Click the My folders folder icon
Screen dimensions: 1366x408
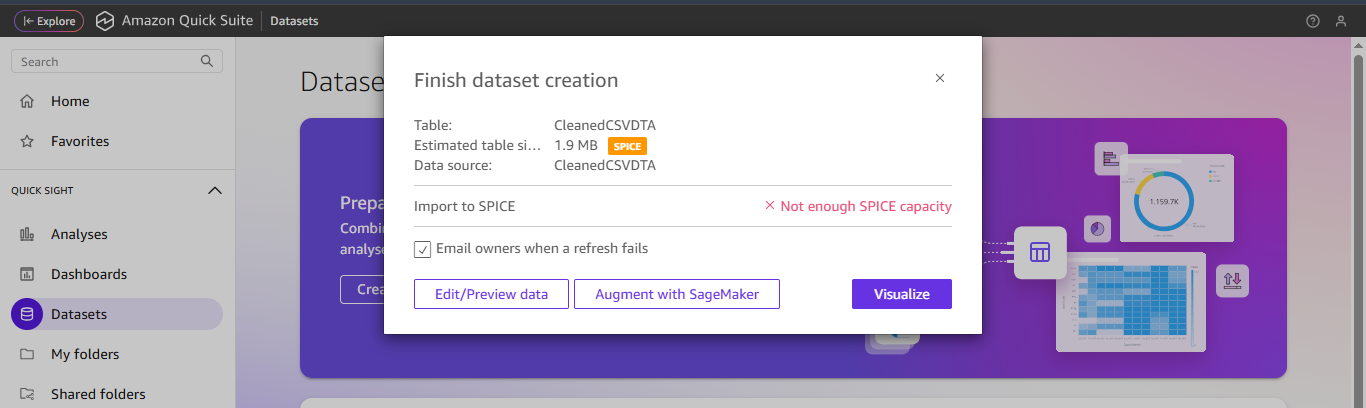pyautogui.click(x=28, y=354)
